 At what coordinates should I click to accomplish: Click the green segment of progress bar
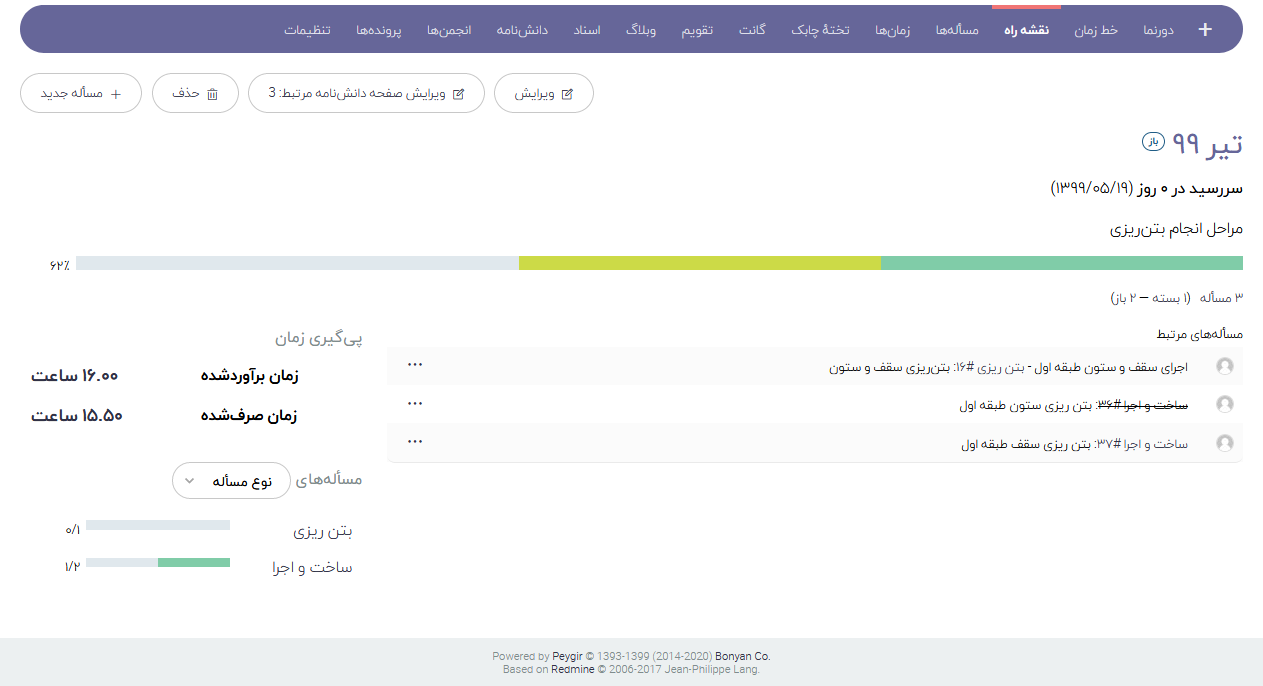tap(1061, 263)
